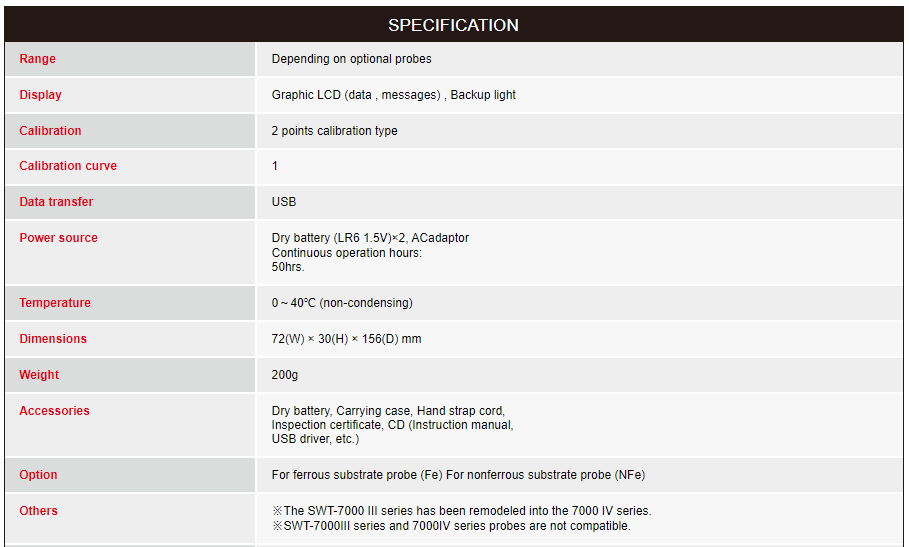Viewport: 909px width, 547px height.
Task: Click the 200g weight value
Action: 285,375
